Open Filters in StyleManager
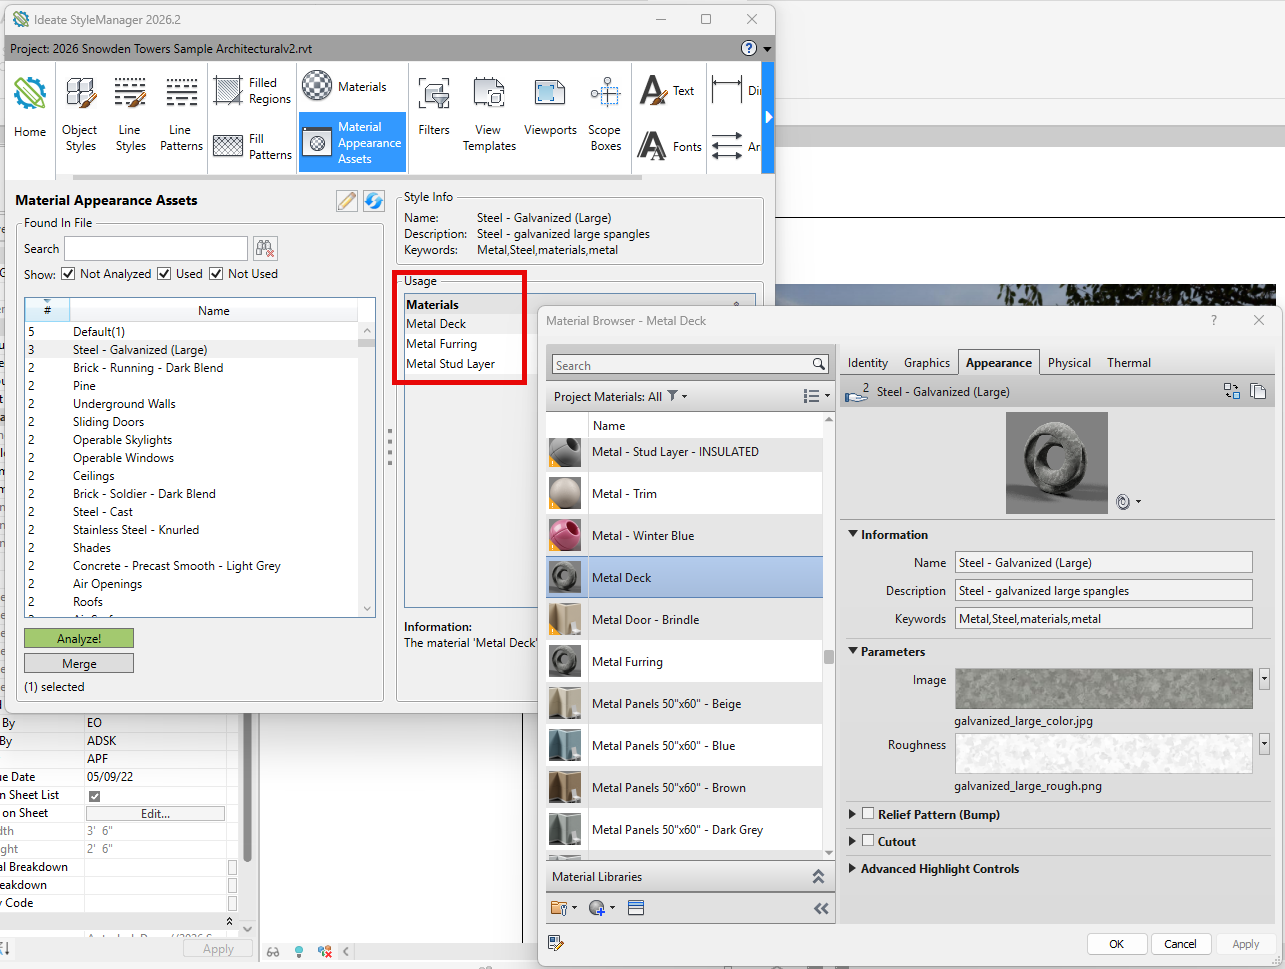The height and width of the screenshot is (969, 1285). [x=434, y=108]
